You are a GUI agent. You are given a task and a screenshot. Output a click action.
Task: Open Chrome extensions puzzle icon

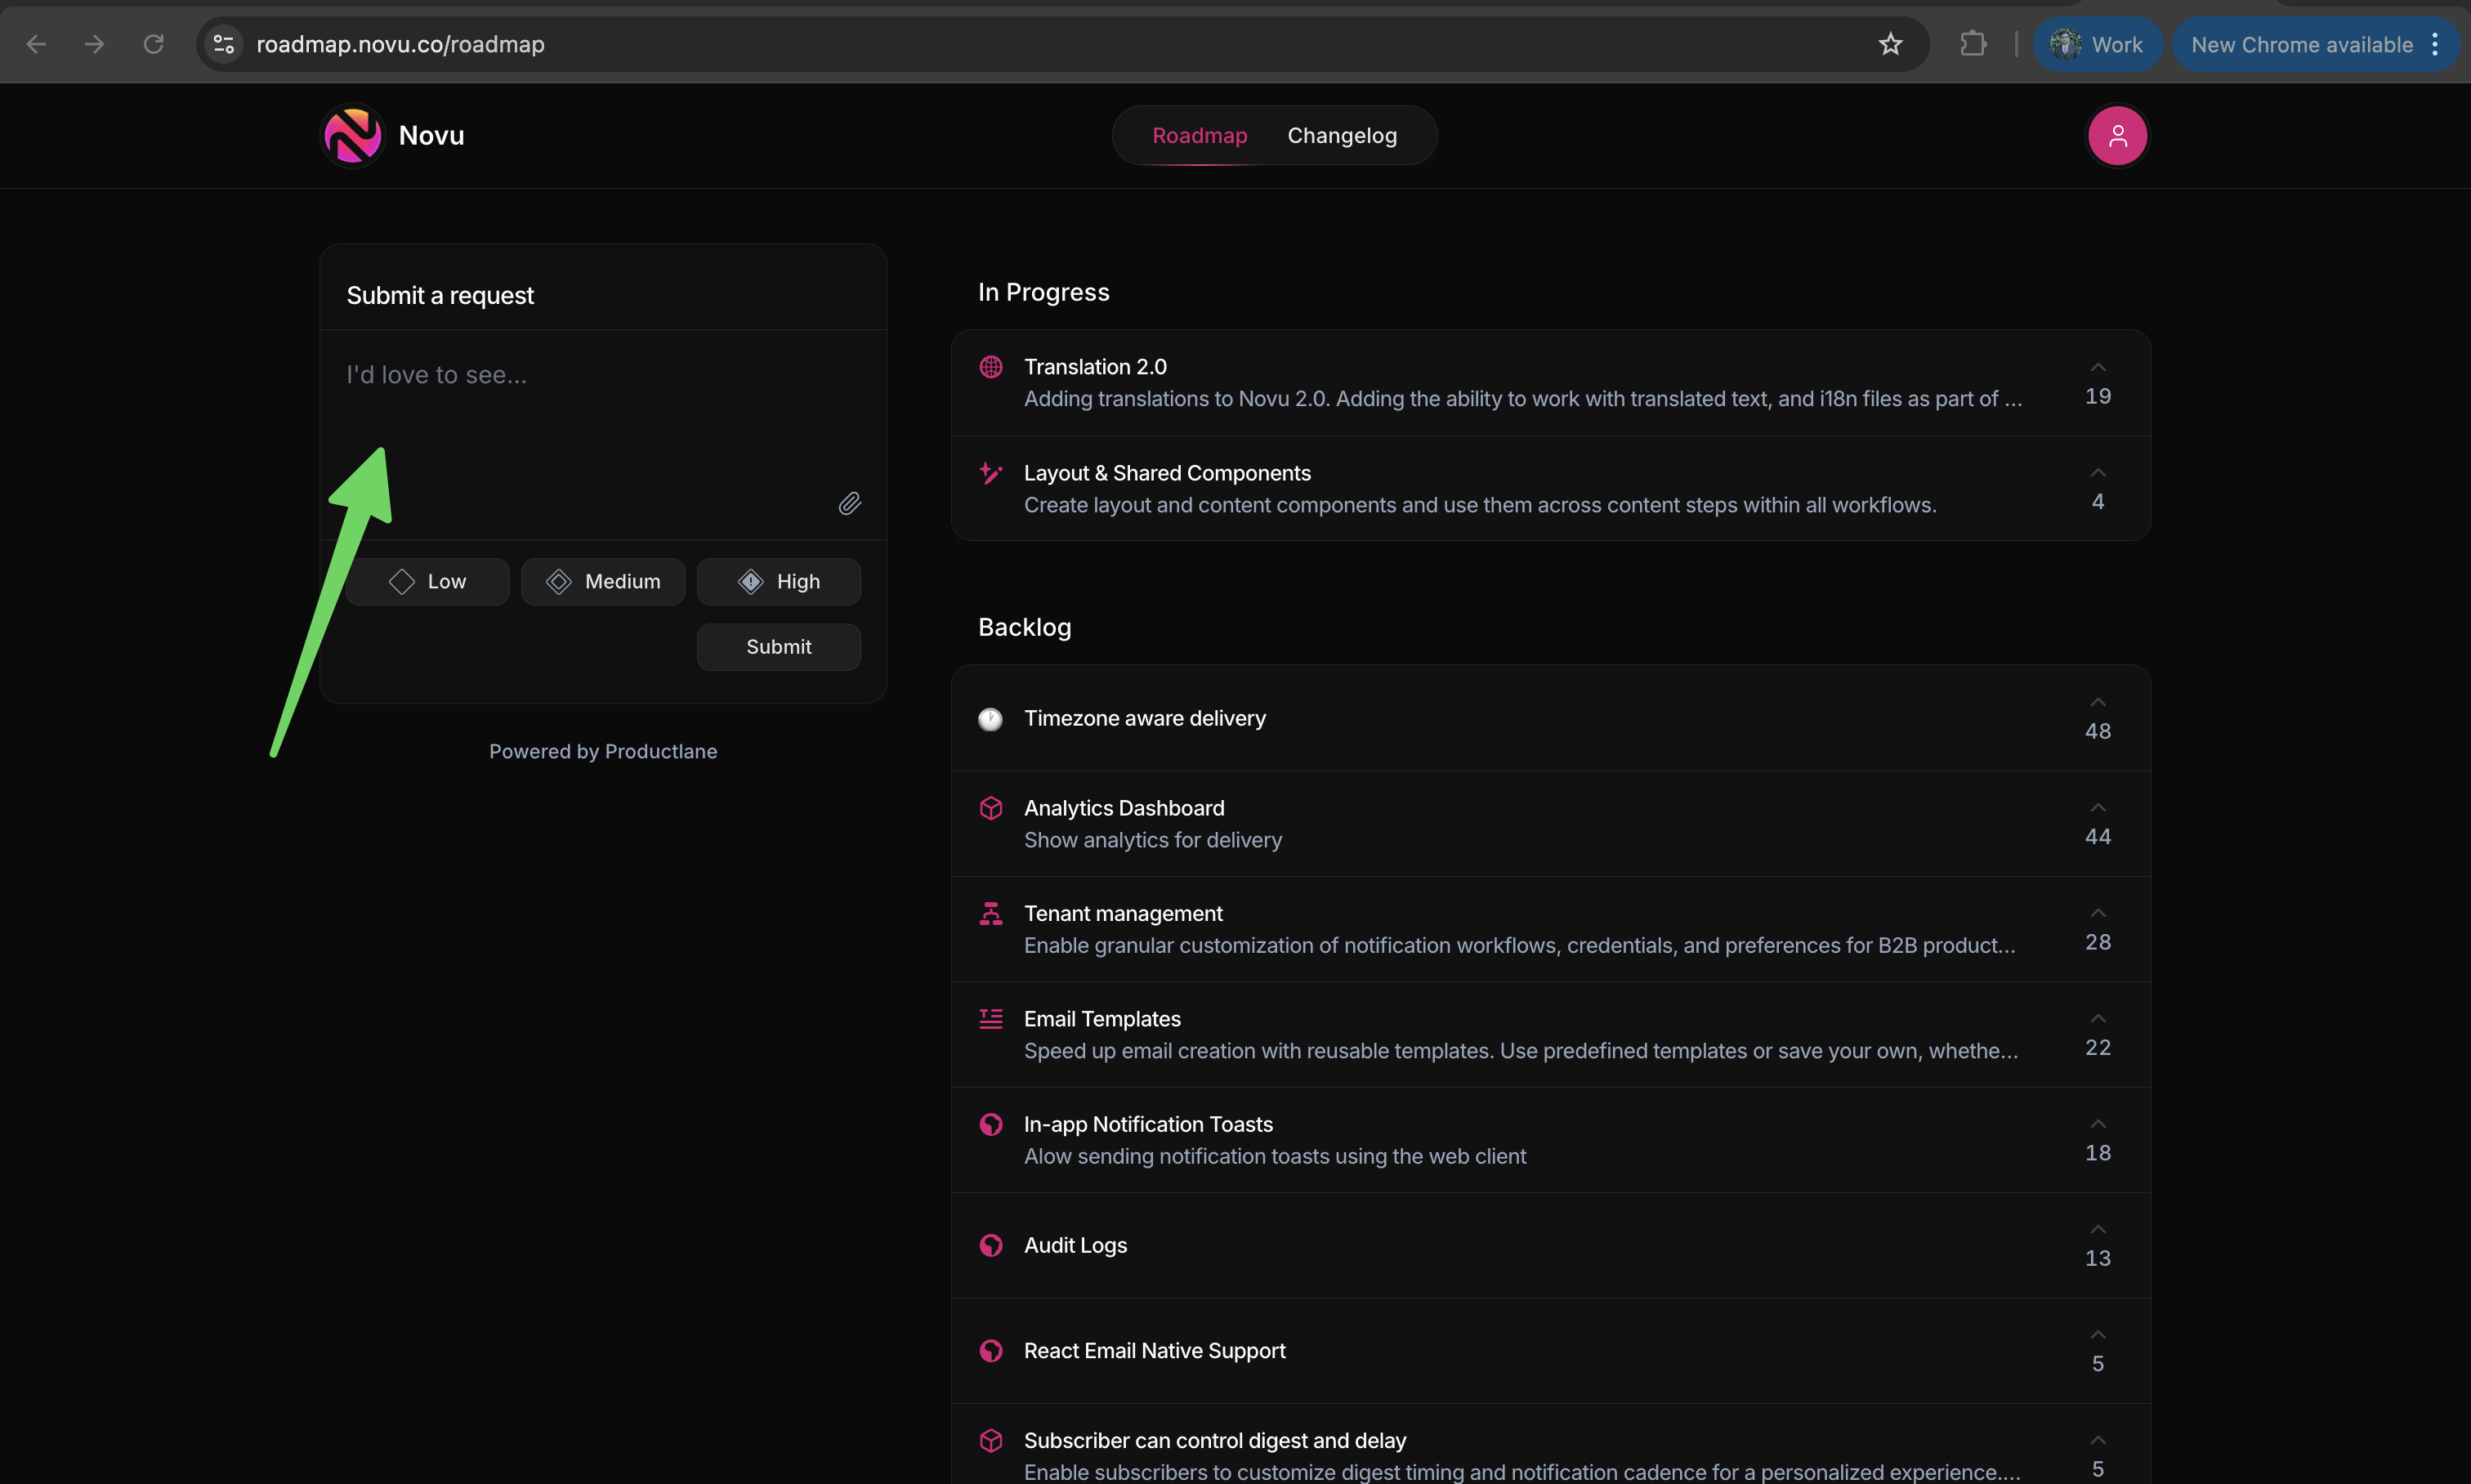click(x=1972, y=44)
